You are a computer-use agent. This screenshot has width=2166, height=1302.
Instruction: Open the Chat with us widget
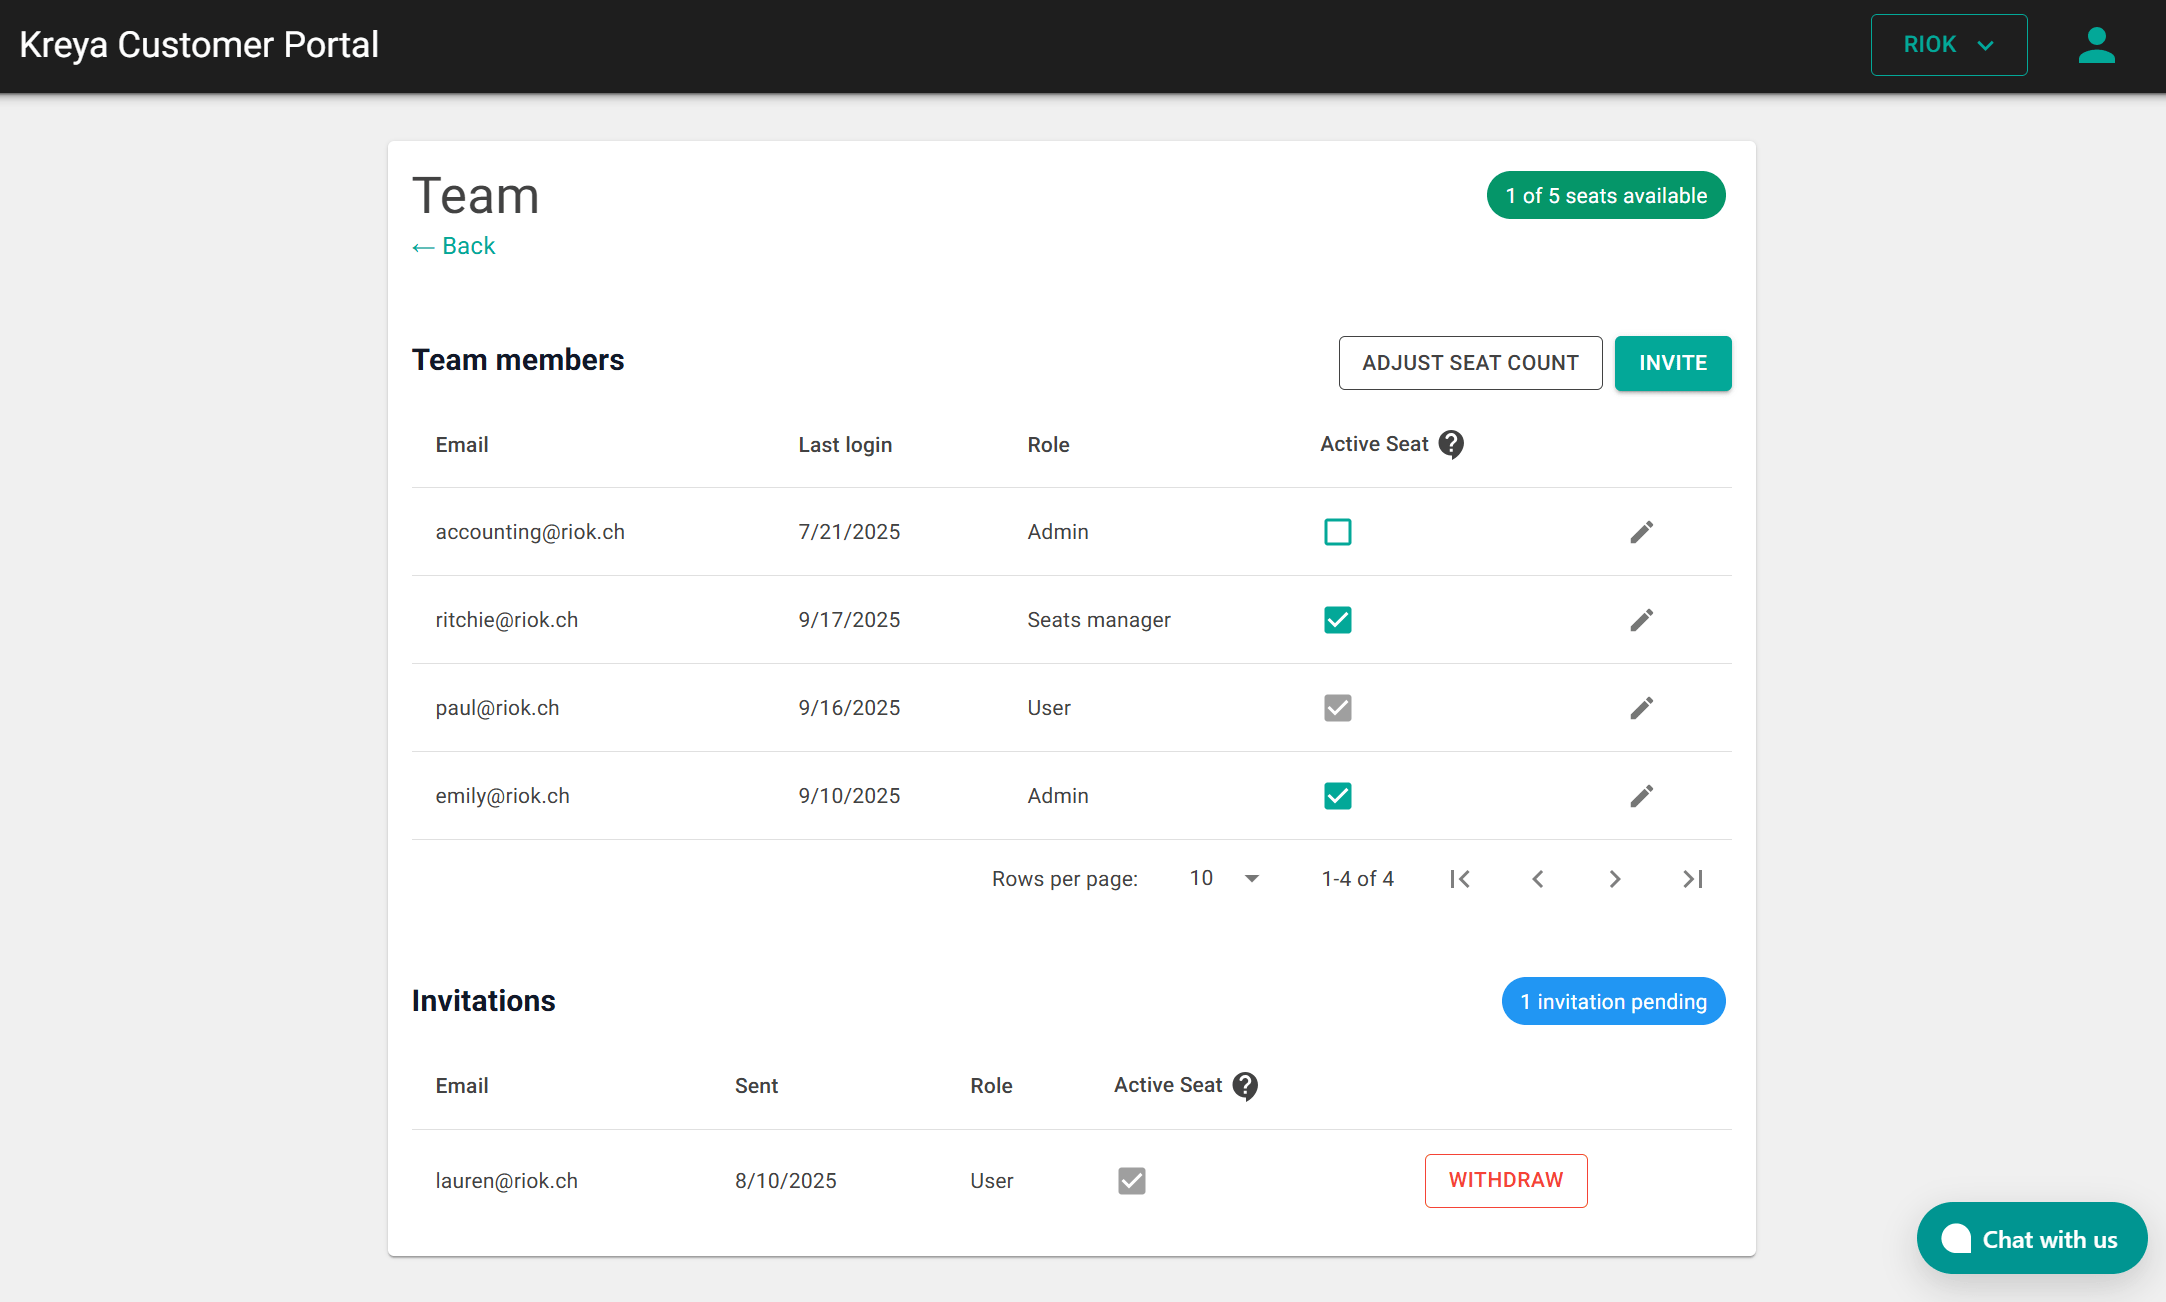tap(2031, 1239)
